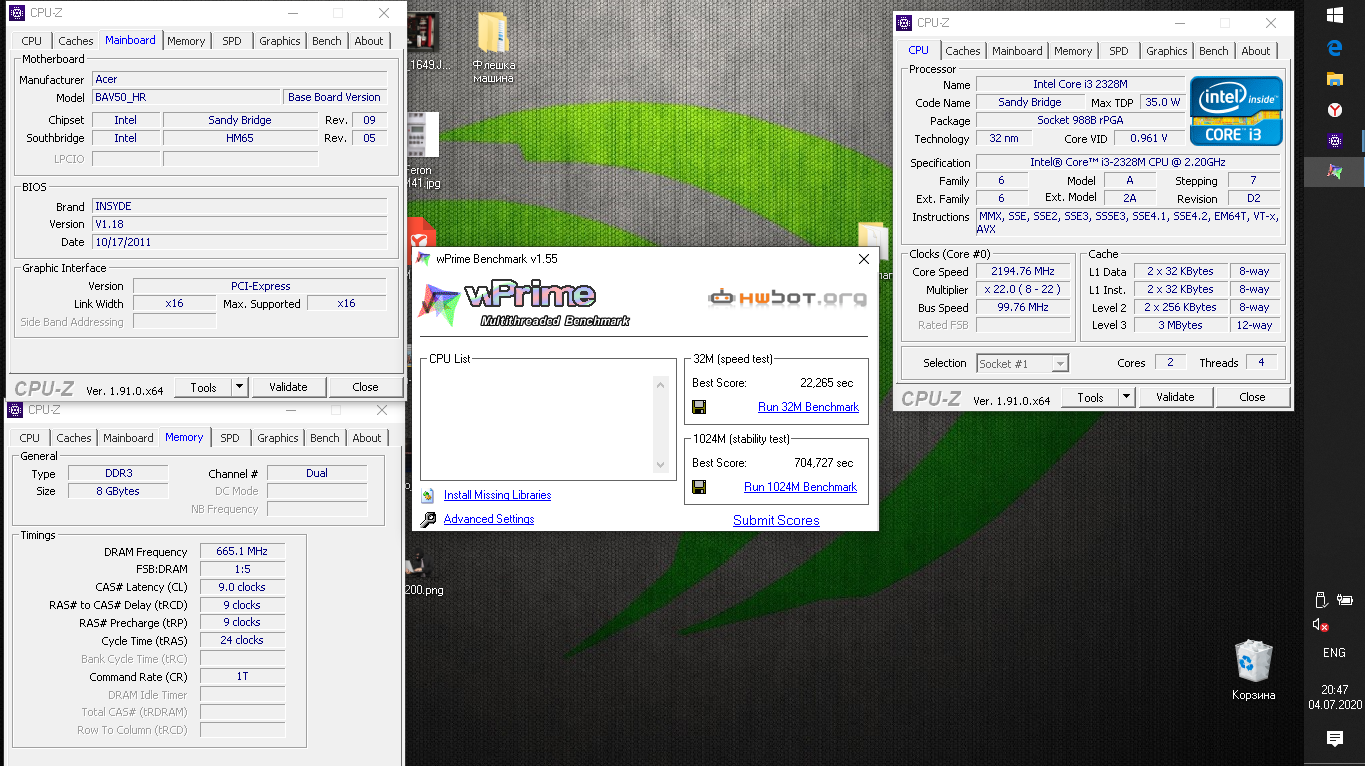
Task: Click the Intel Core i3 2328M name field
Action: (1080, 85)
